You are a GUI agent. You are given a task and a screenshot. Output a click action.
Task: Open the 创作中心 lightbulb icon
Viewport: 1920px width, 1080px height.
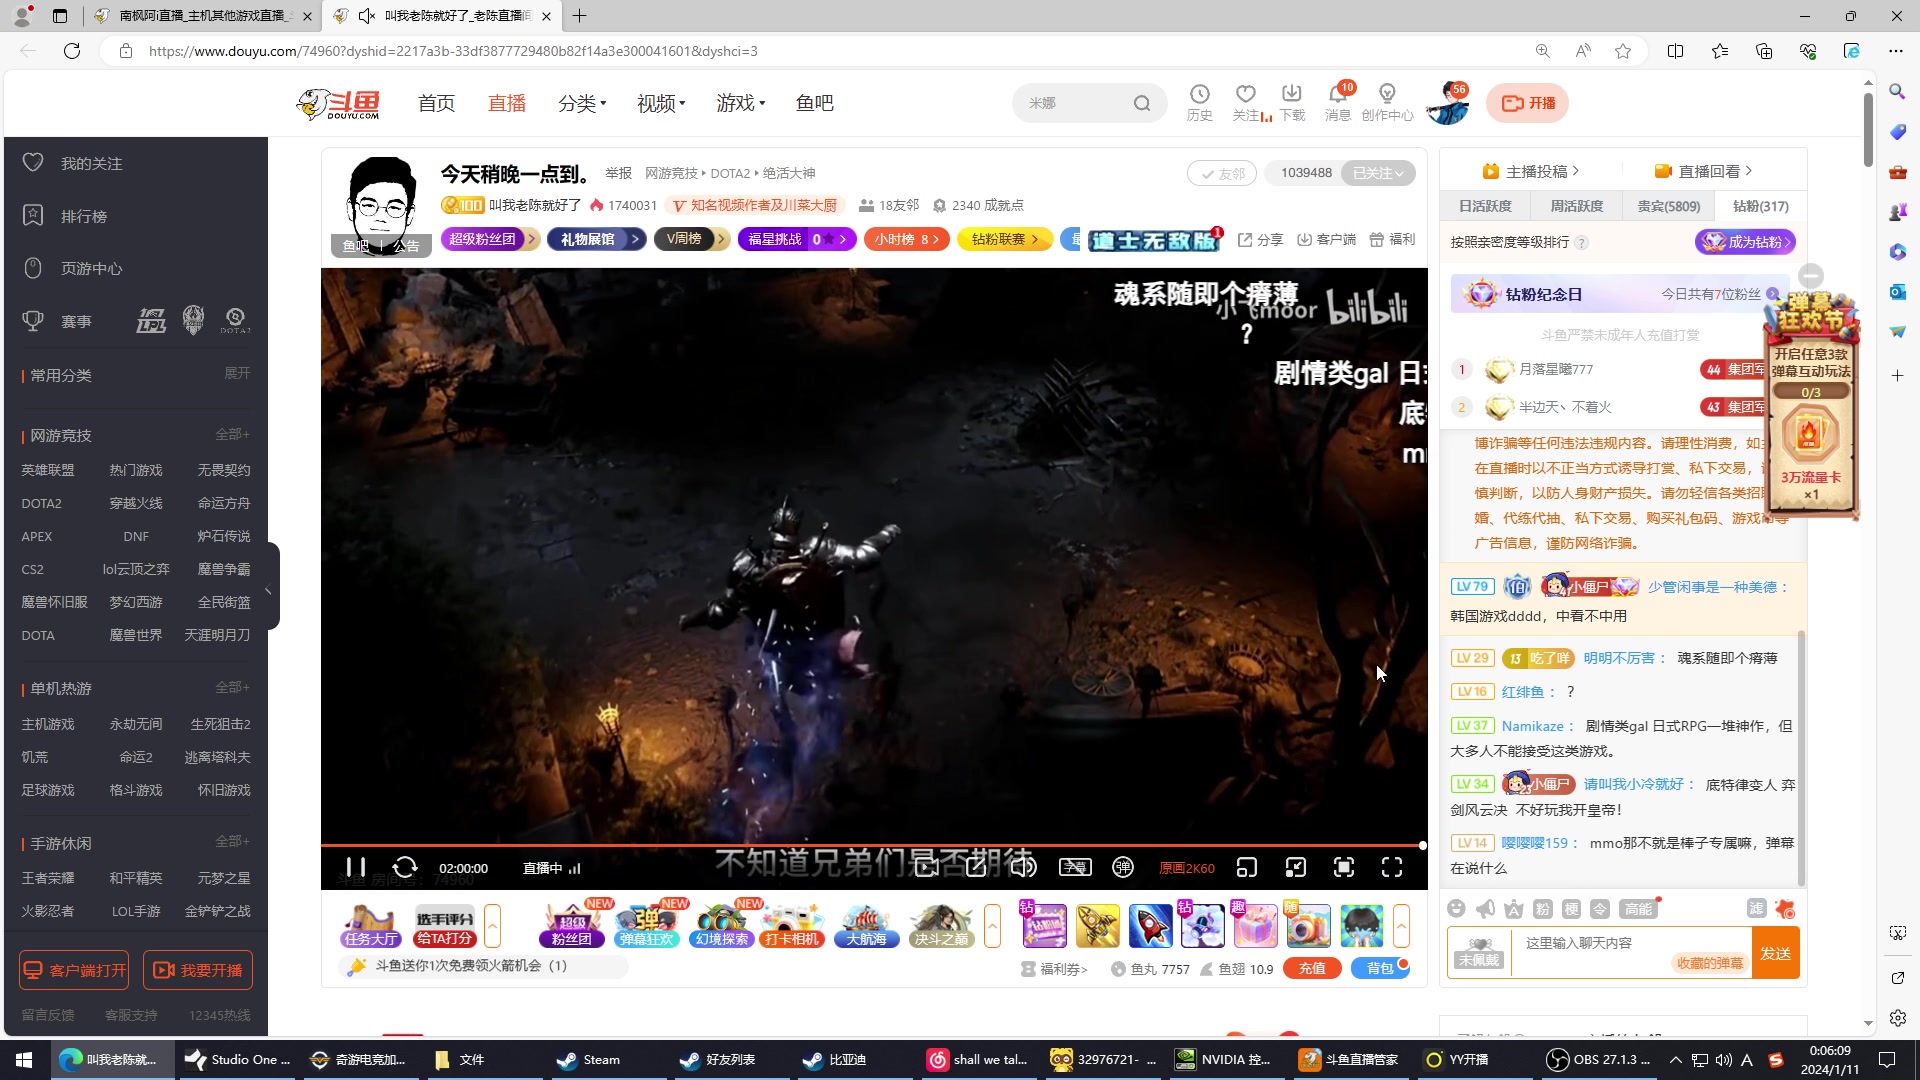1387,103
